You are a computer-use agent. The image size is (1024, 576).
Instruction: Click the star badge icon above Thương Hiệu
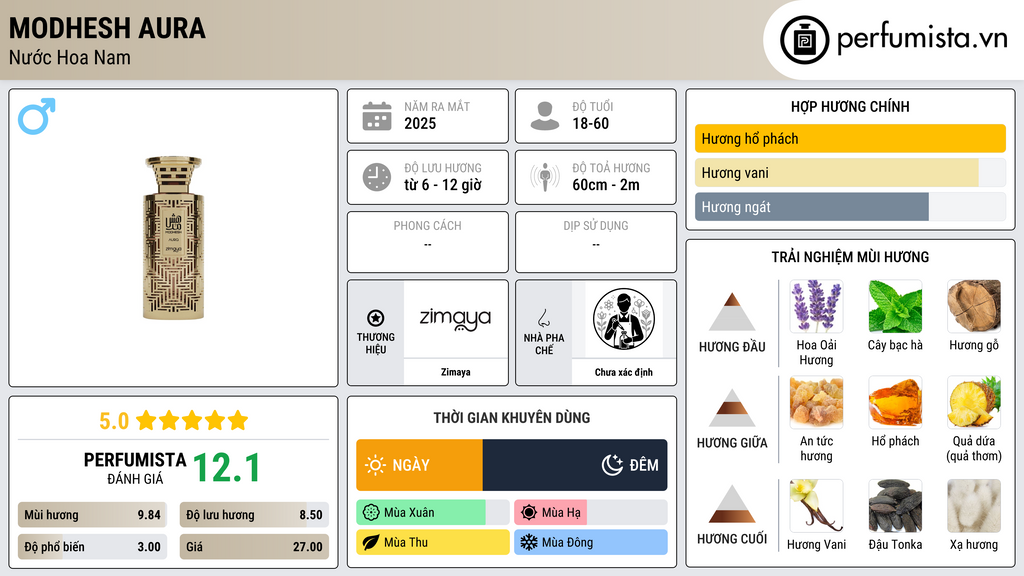tap(376, 318)
